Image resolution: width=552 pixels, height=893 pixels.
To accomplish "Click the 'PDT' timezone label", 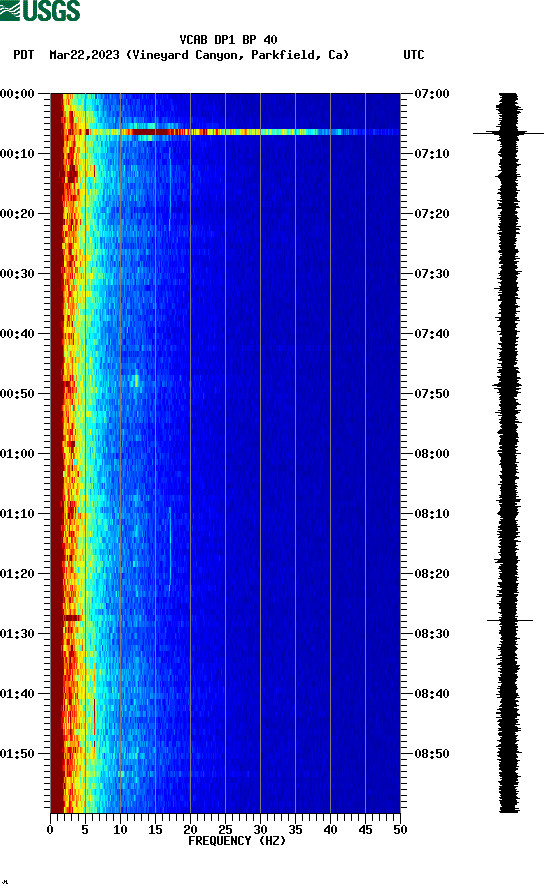I will coord(24,55).
